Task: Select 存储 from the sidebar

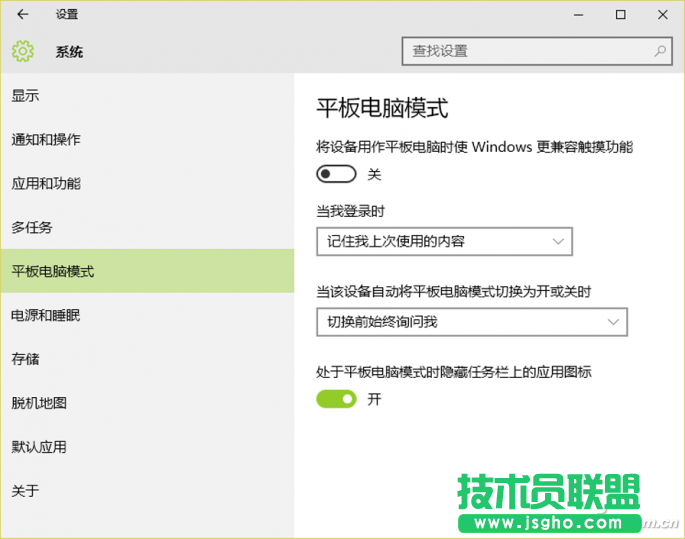Action: coord(26,359)
